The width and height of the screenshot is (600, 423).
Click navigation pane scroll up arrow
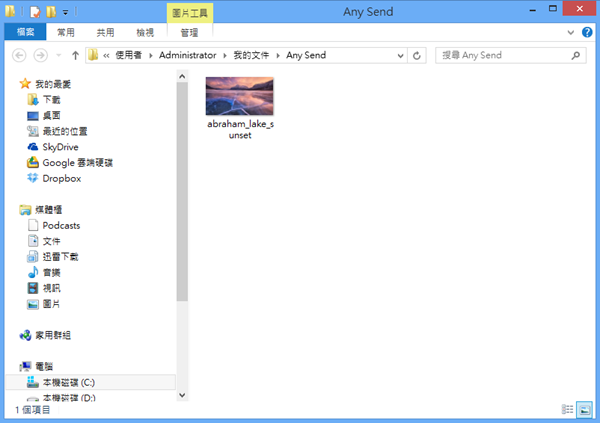(182, 76)
